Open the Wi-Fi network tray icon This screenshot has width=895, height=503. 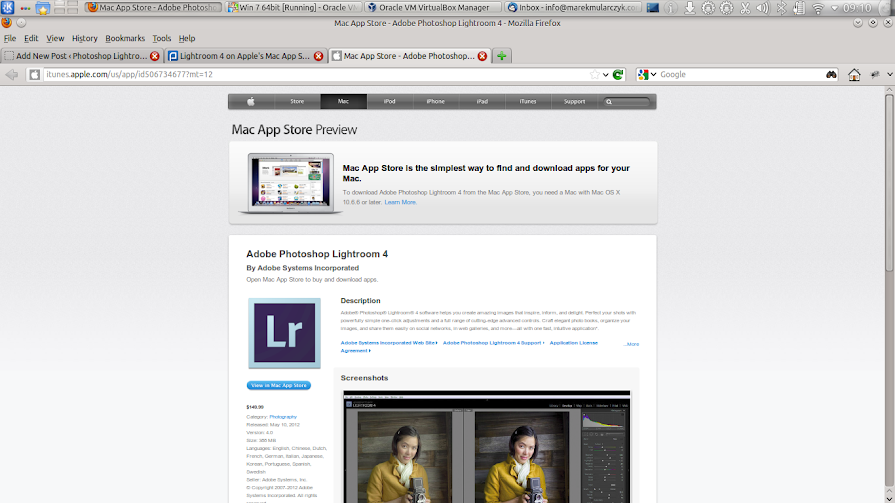pos(818,8)
